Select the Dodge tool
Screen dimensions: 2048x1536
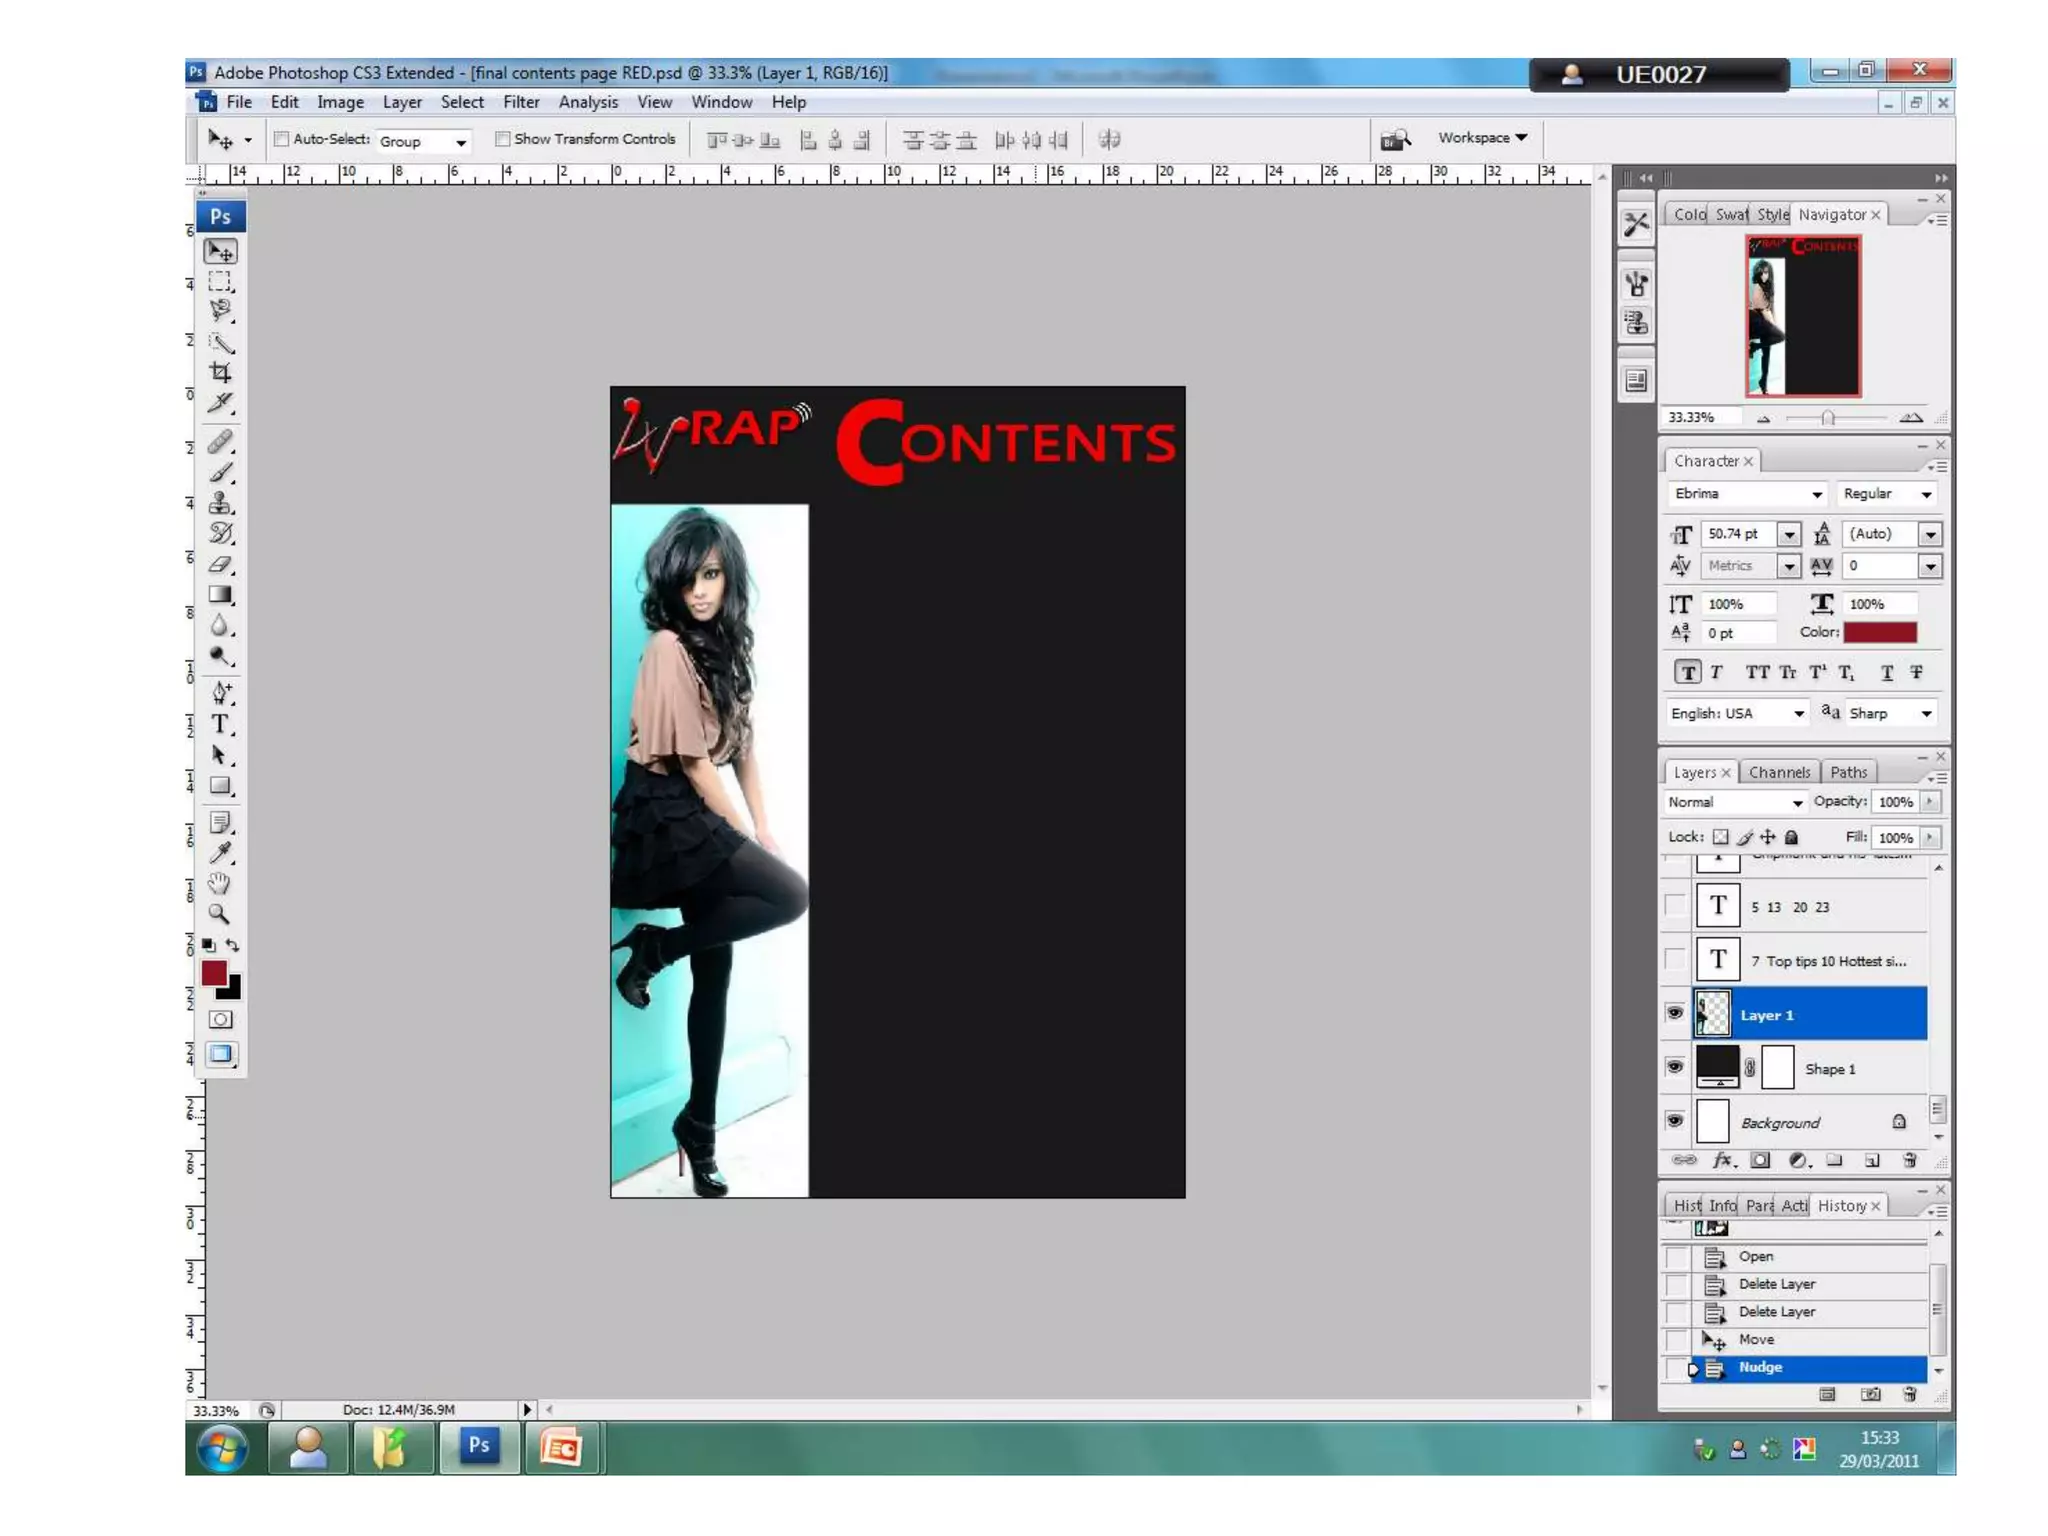(220, 656)
